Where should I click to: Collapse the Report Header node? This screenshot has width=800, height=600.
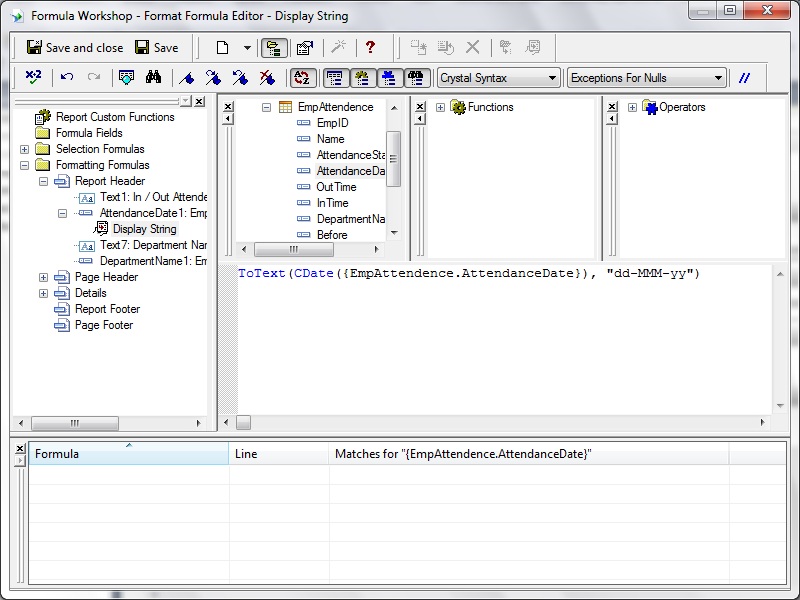43,181
